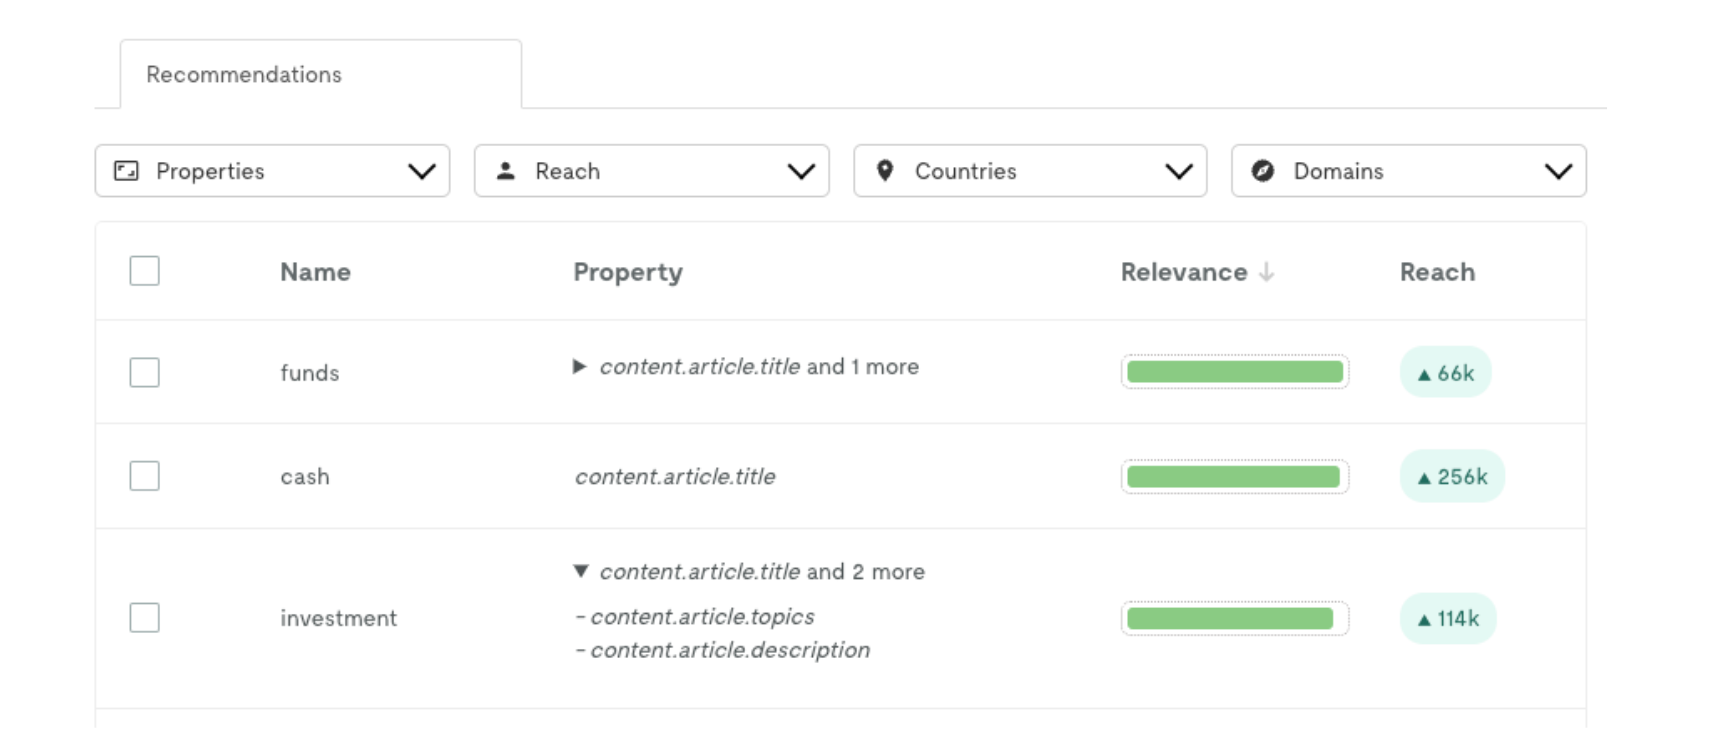Click the Relevance sort down-arrow icon
The image size is (1732, 746).
point(1267,272)
